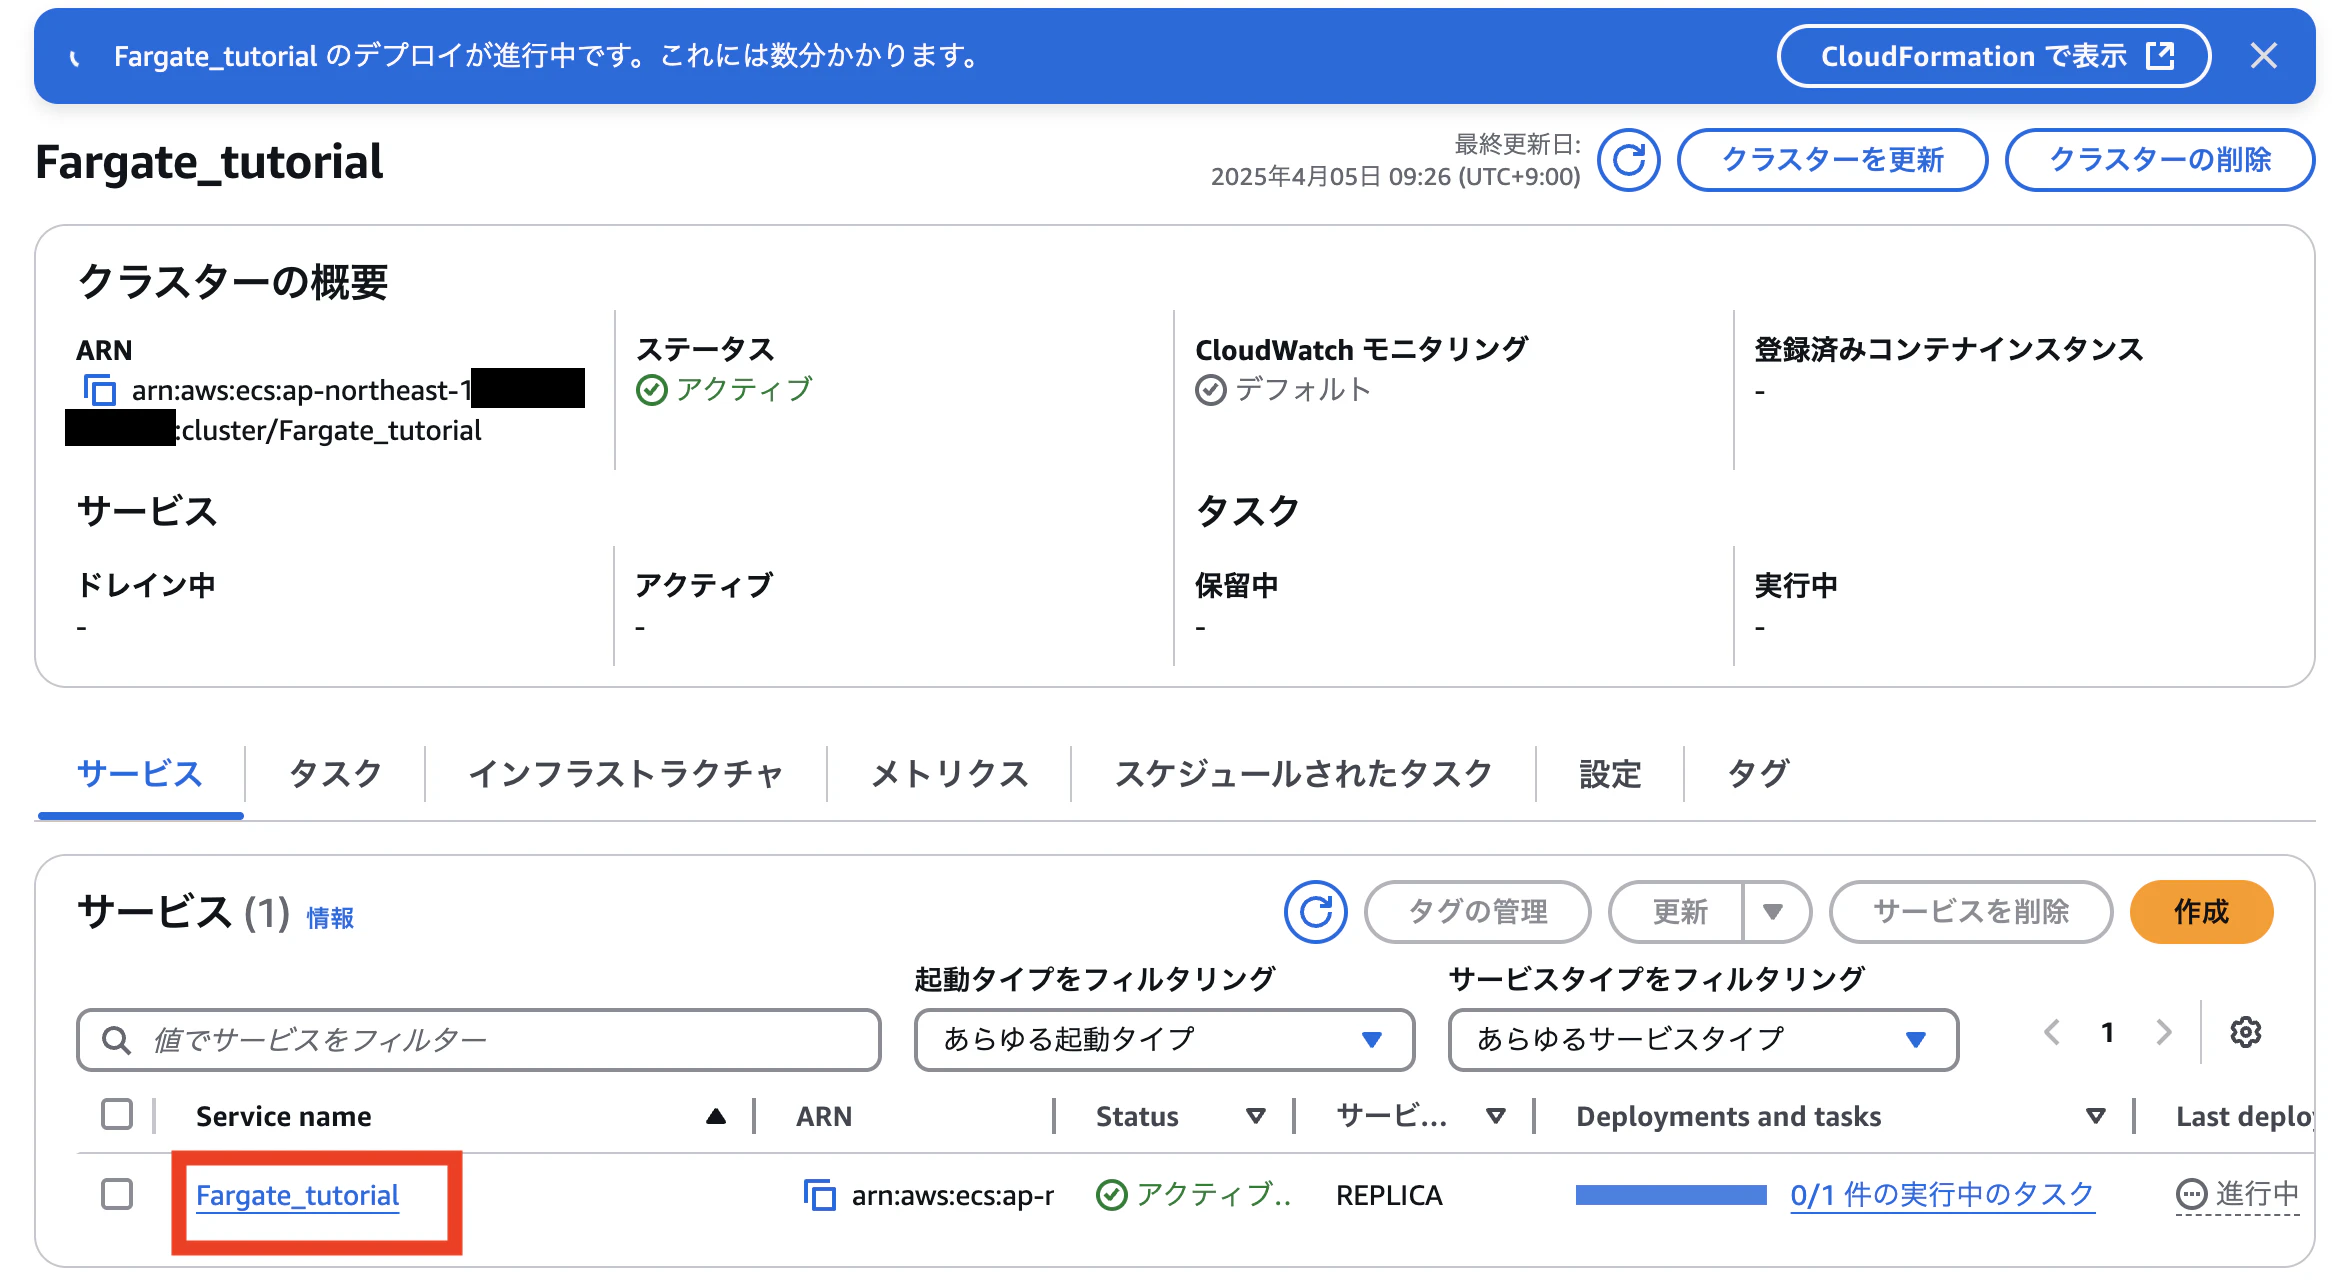The width and height of the screenshot is (2342, 1282).
Task: Click the アクティブ status in cluster overview
Action: 725,389
